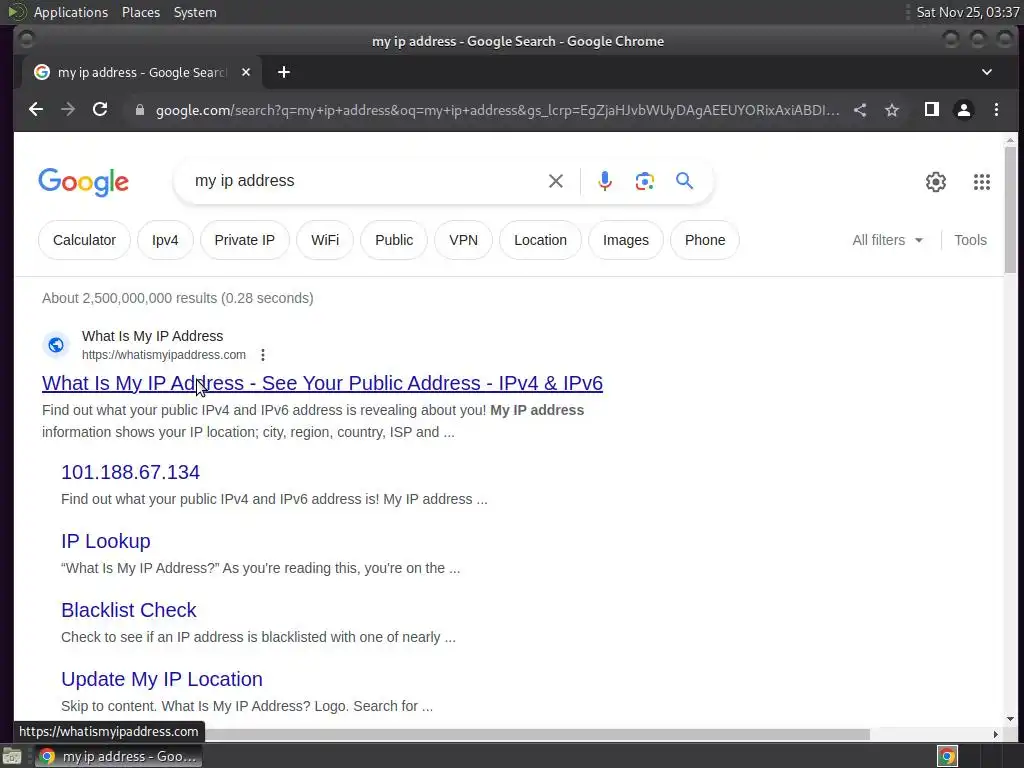Click the show desktop icon in taskbar
Image resolution: width=1024 pixels, height=768 pixels.
12,757
